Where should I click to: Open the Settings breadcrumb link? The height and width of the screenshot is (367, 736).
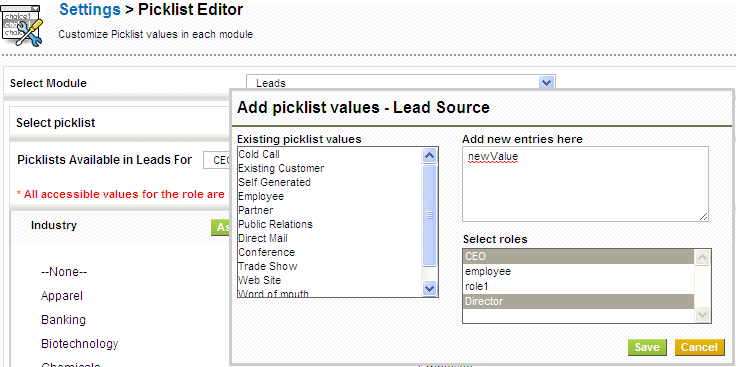[90, 10]
